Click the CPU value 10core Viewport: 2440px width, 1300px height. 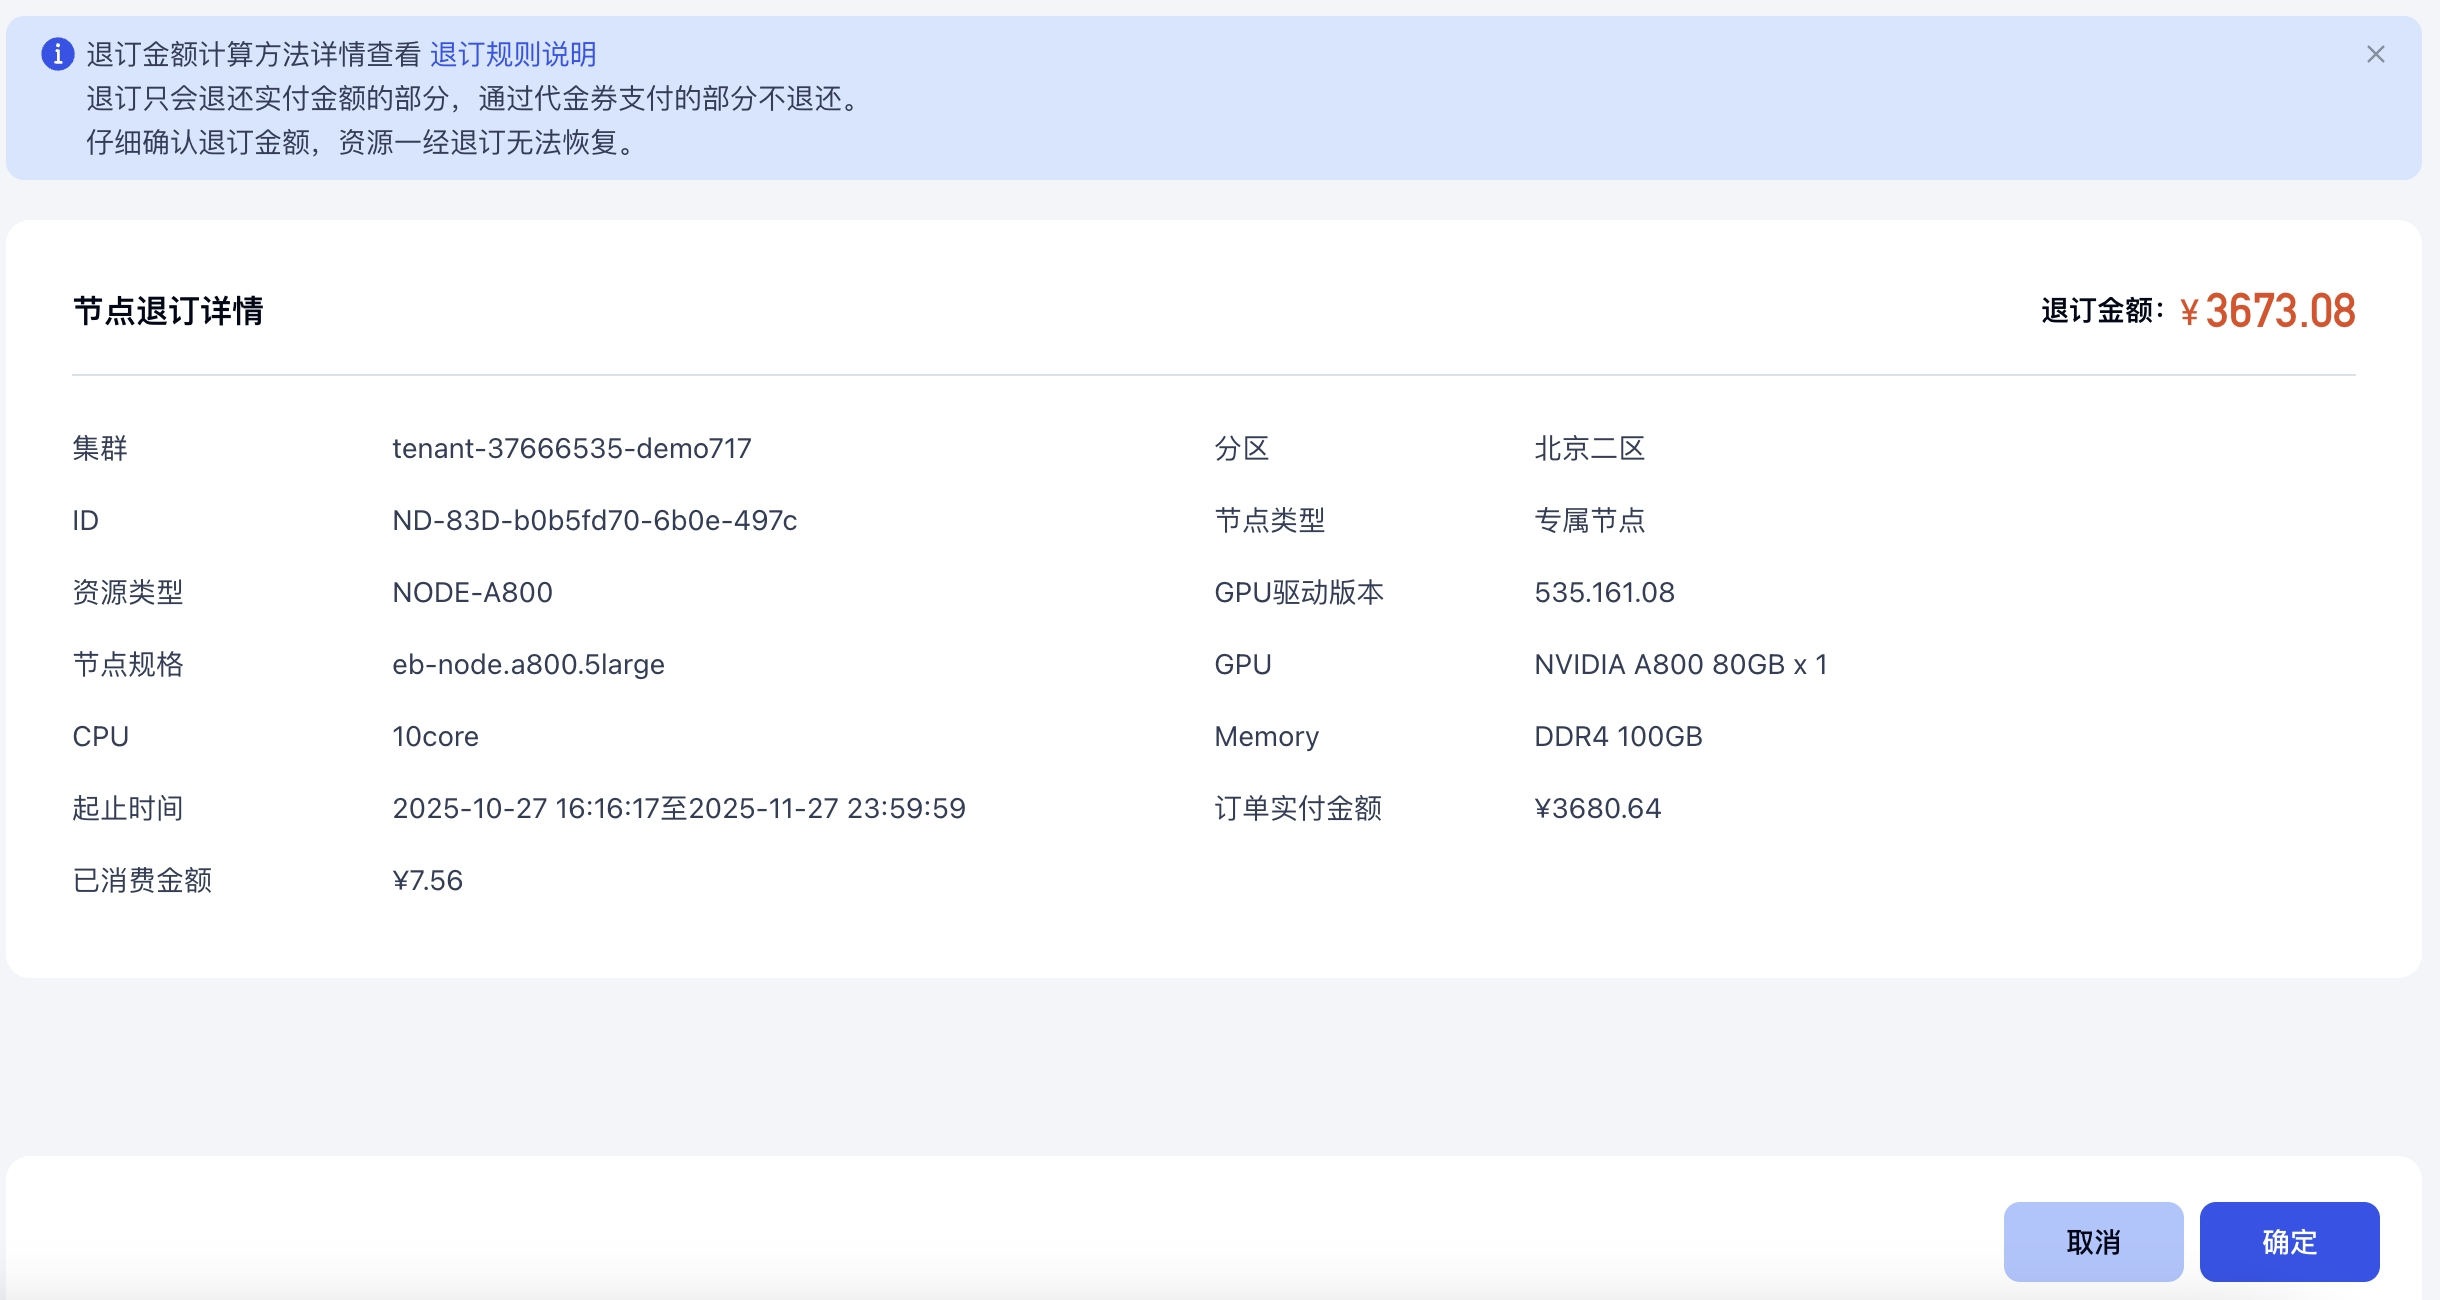pos(435,736)
